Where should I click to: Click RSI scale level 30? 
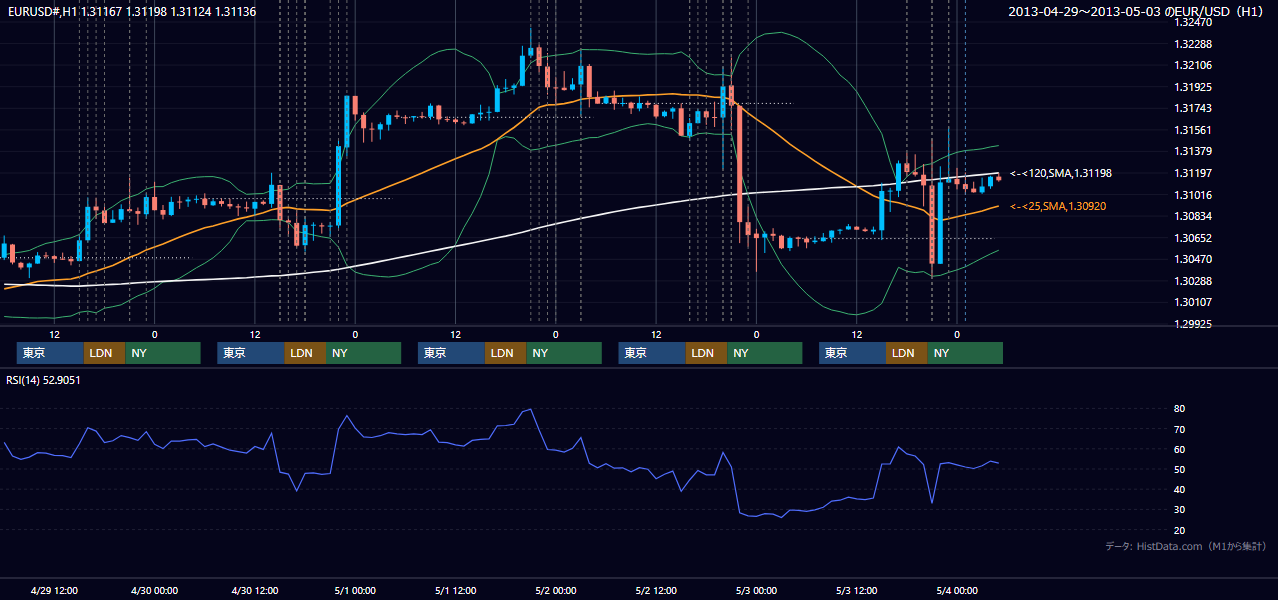(x=1180, y=509)
